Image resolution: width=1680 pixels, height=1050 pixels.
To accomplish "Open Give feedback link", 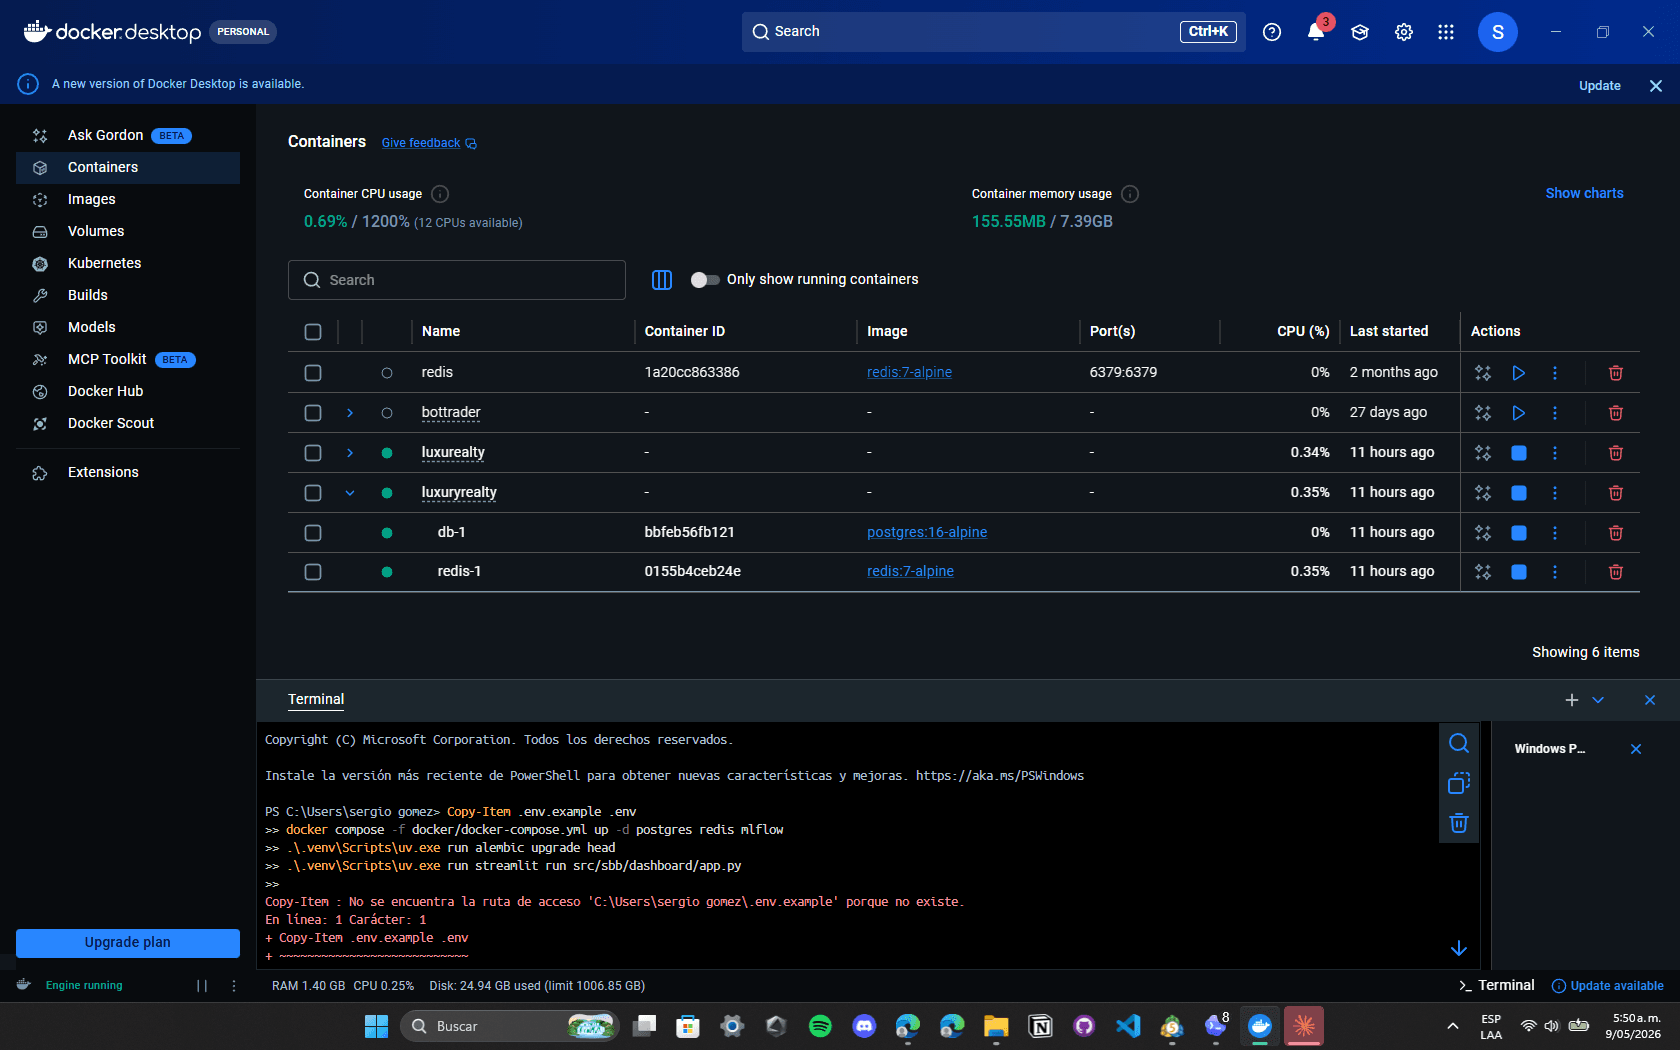I will 429,143.
